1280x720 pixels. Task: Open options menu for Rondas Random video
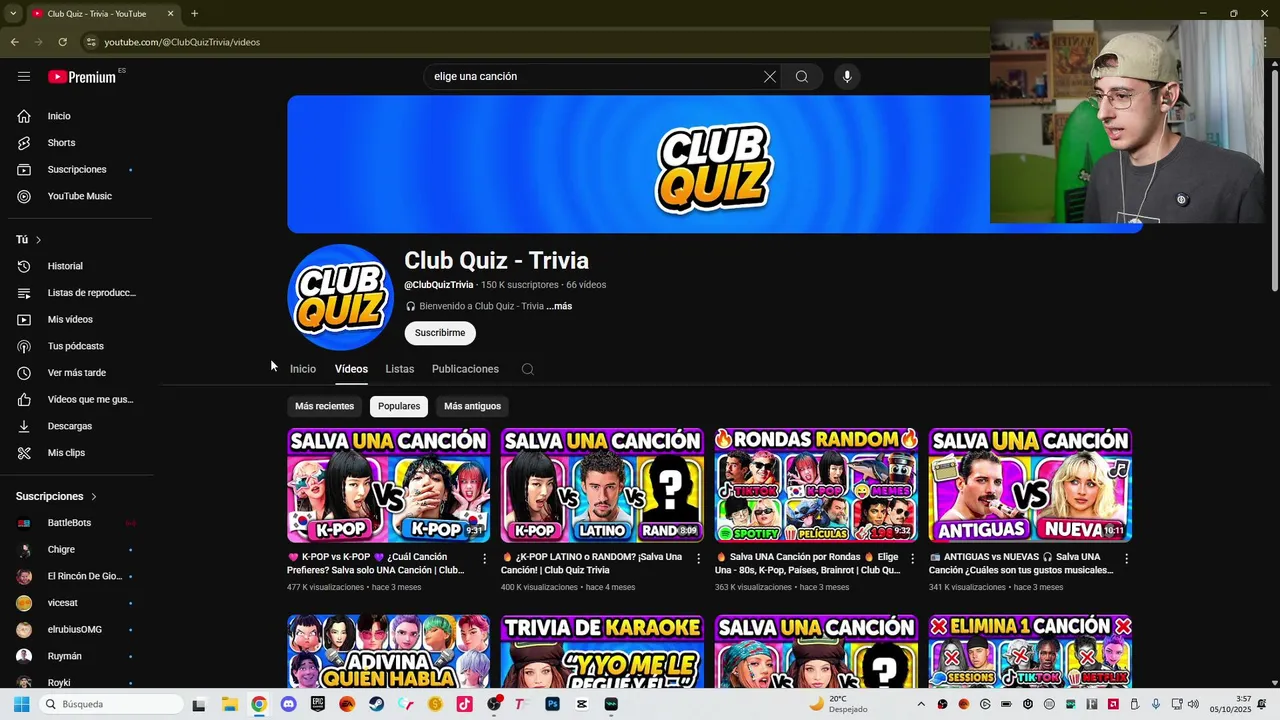pyautogui.click(x=912, y=558)
